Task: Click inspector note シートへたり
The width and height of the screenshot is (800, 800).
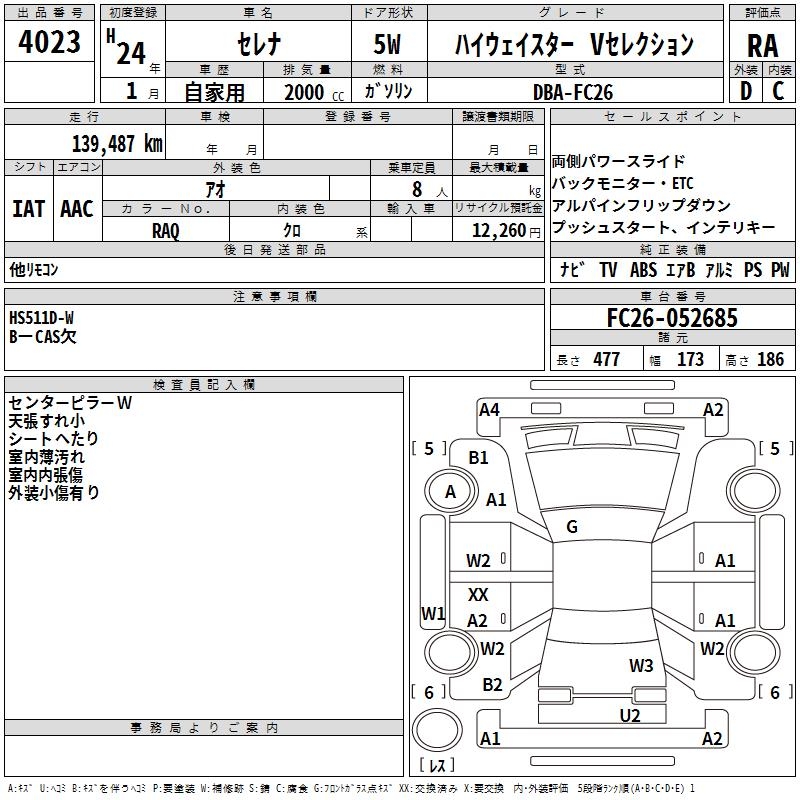Action: [53, 439]
